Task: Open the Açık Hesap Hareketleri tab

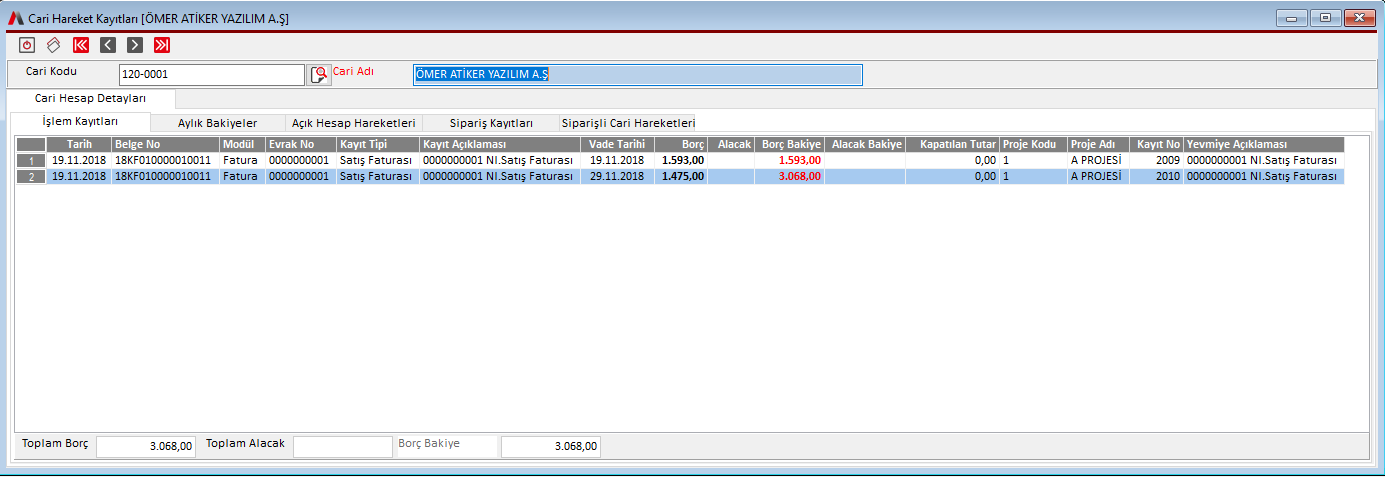Action: pyautogui.click(x=353, y=123)
